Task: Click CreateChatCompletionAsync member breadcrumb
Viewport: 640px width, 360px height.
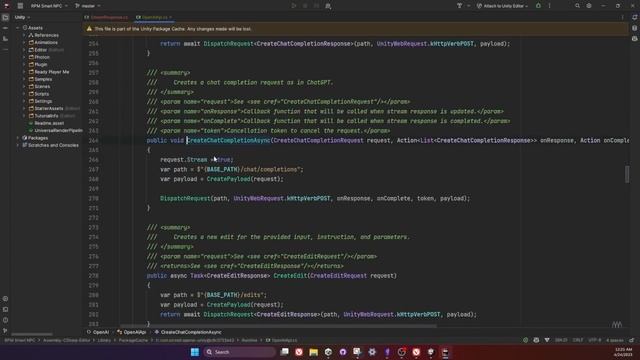Action: click(x=188, y=332)
